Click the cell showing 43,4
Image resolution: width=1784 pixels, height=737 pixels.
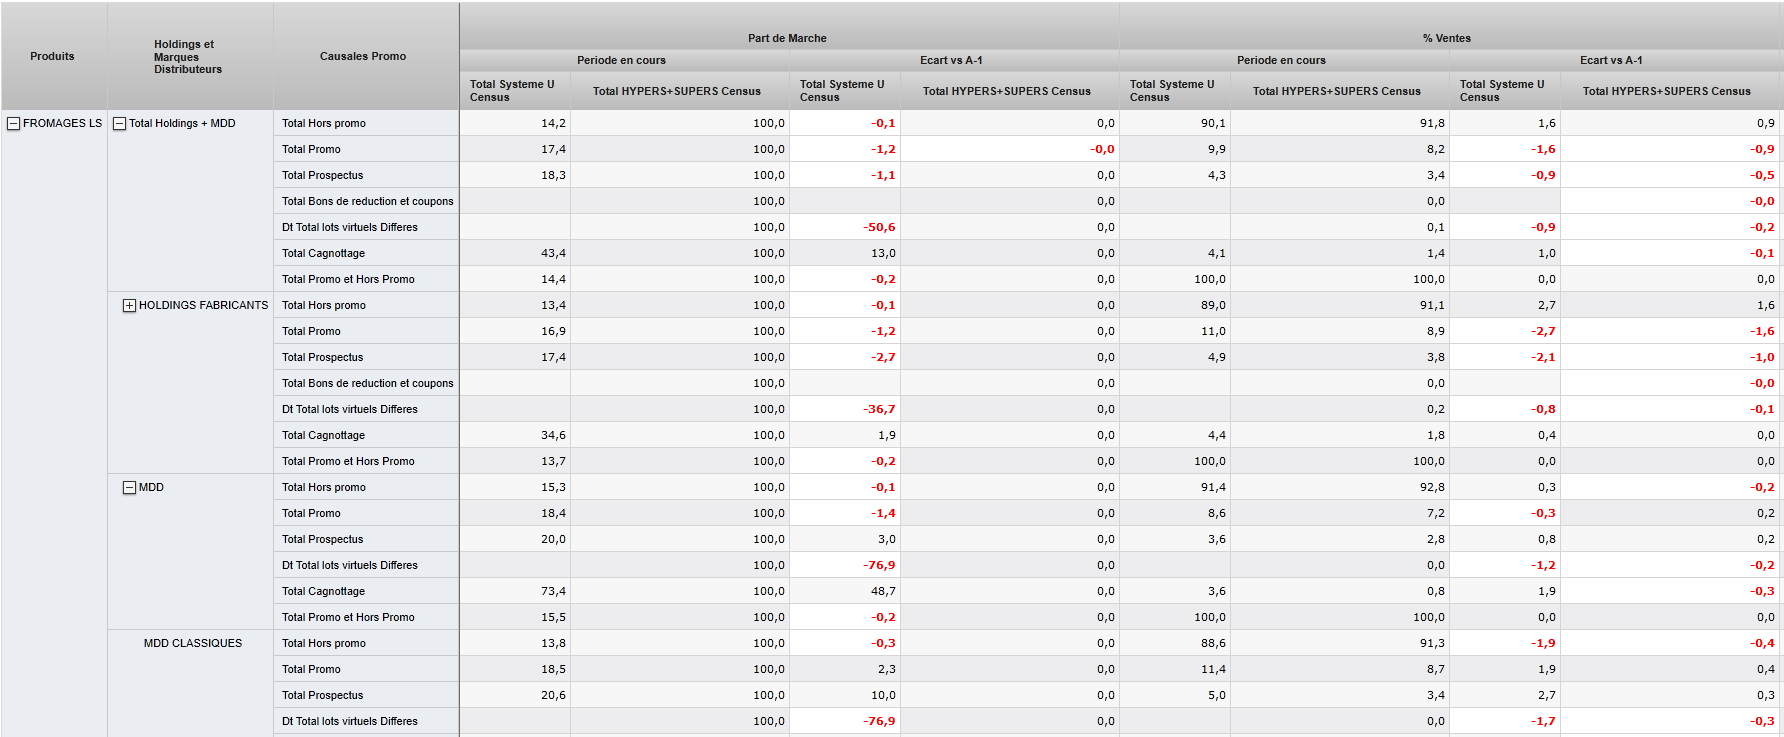pos(515,253)
